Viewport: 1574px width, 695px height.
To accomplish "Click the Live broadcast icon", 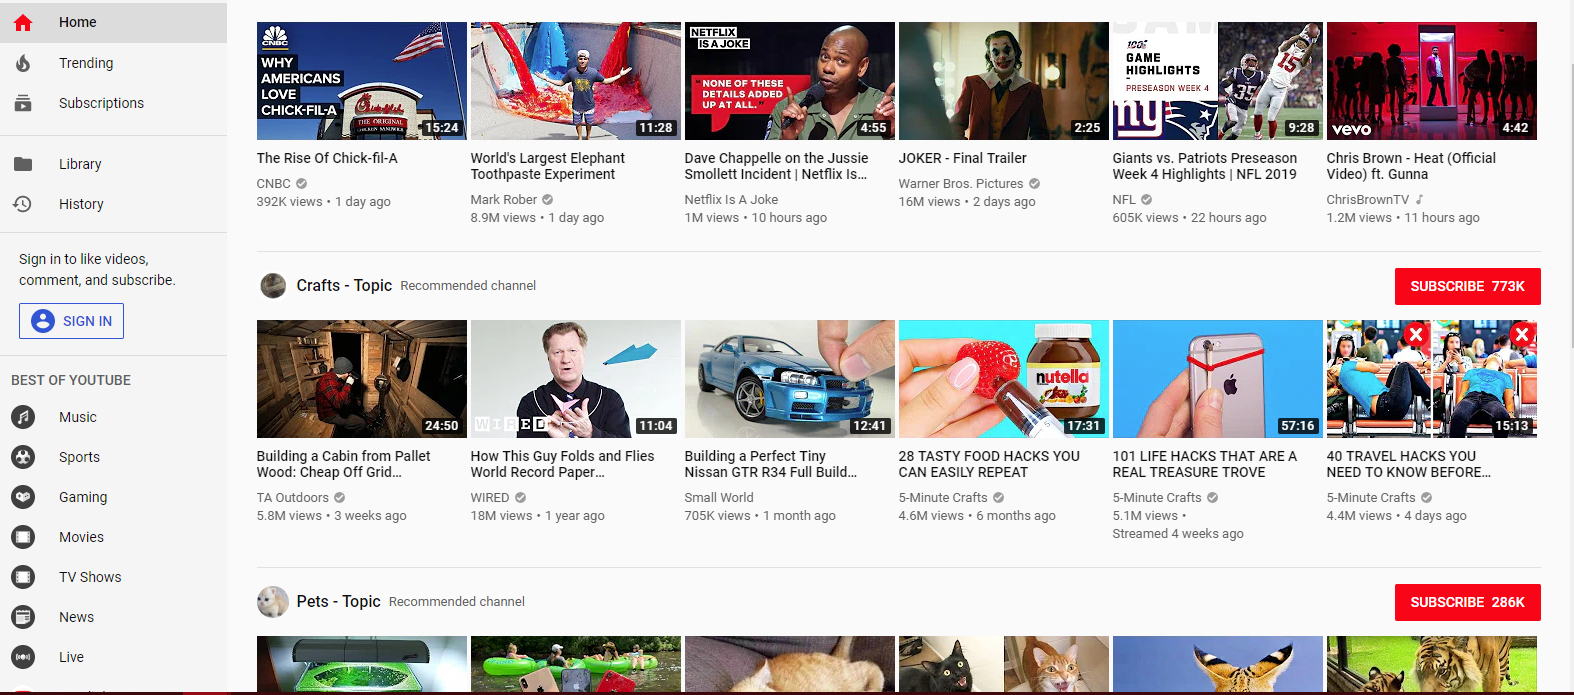I will (23, 657).
